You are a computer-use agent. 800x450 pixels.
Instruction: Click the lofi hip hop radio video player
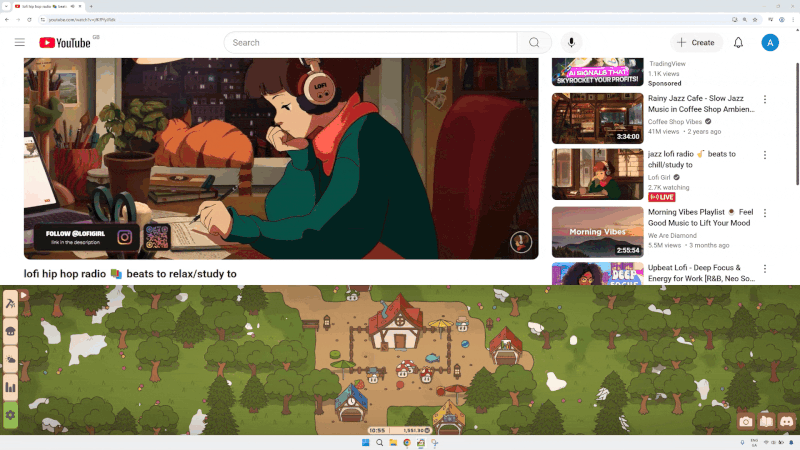pyautogui.click(x=281, y=158)
